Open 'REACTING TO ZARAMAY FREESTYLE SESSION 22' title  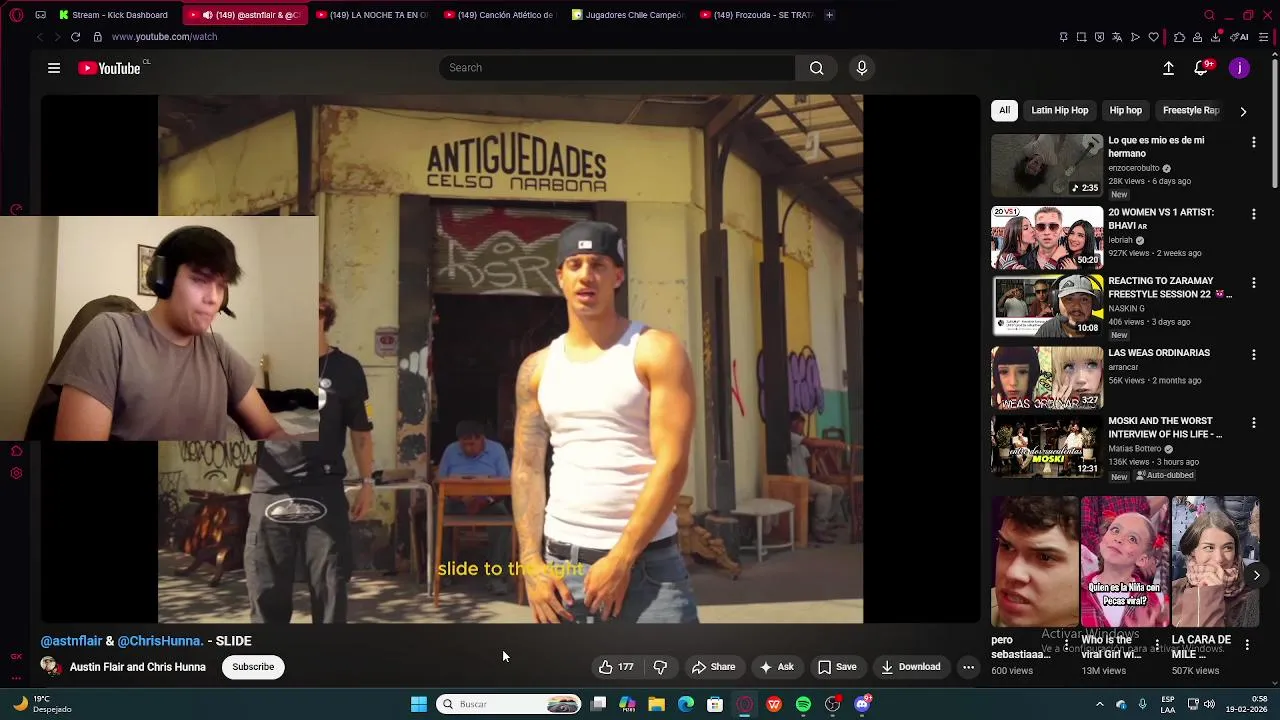coord(1169,288)
